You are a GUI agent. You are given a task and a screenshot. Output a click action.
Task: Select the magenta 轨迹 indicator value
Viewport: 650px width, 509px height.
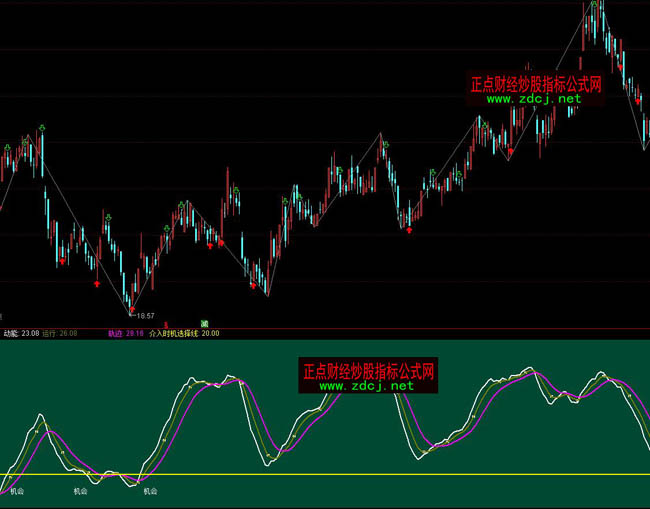[126, 333]
